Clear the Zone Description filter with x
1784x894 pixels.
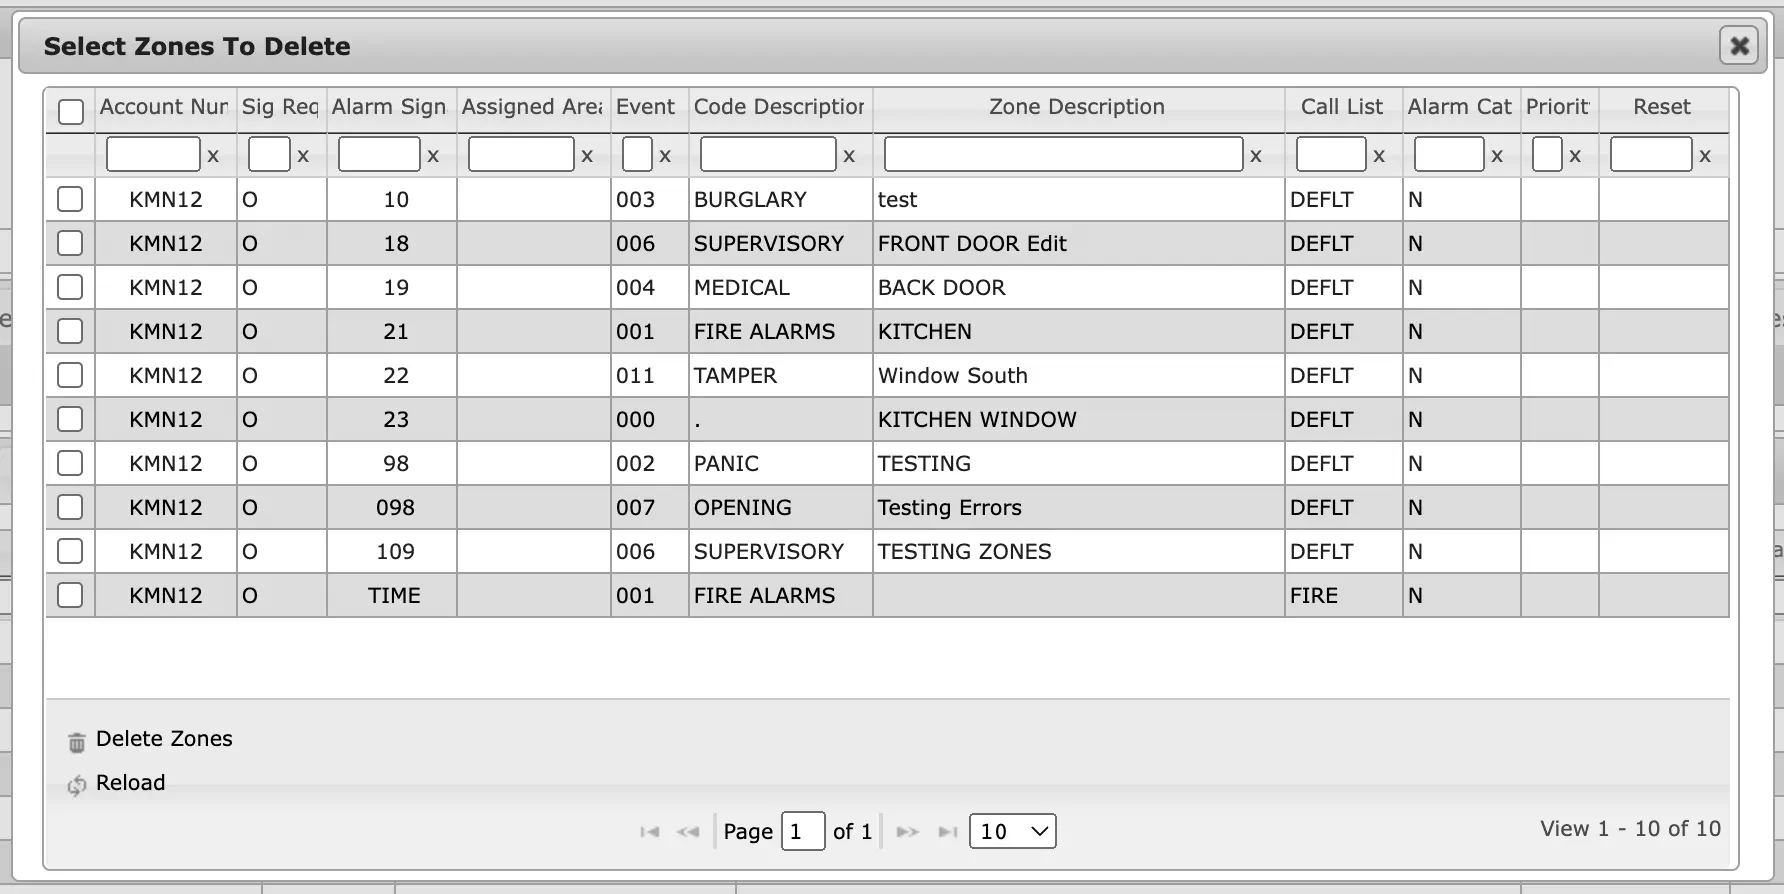coord(1256,156)
